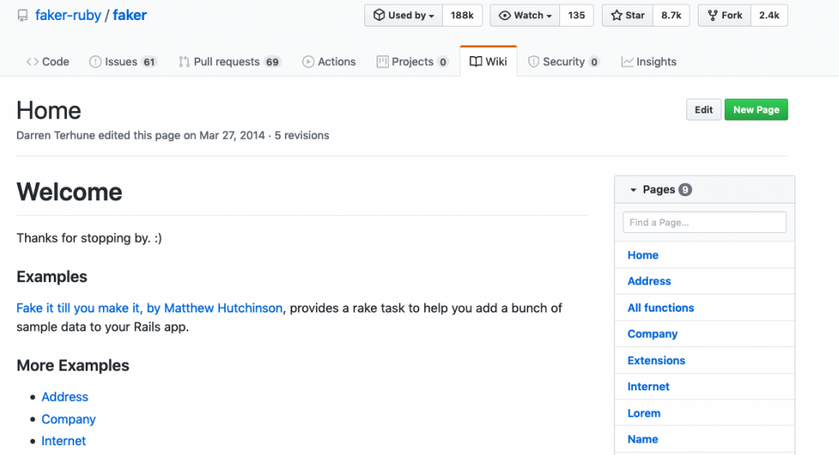
Task: Click the Issues counter badge 61
Action: 149,62
